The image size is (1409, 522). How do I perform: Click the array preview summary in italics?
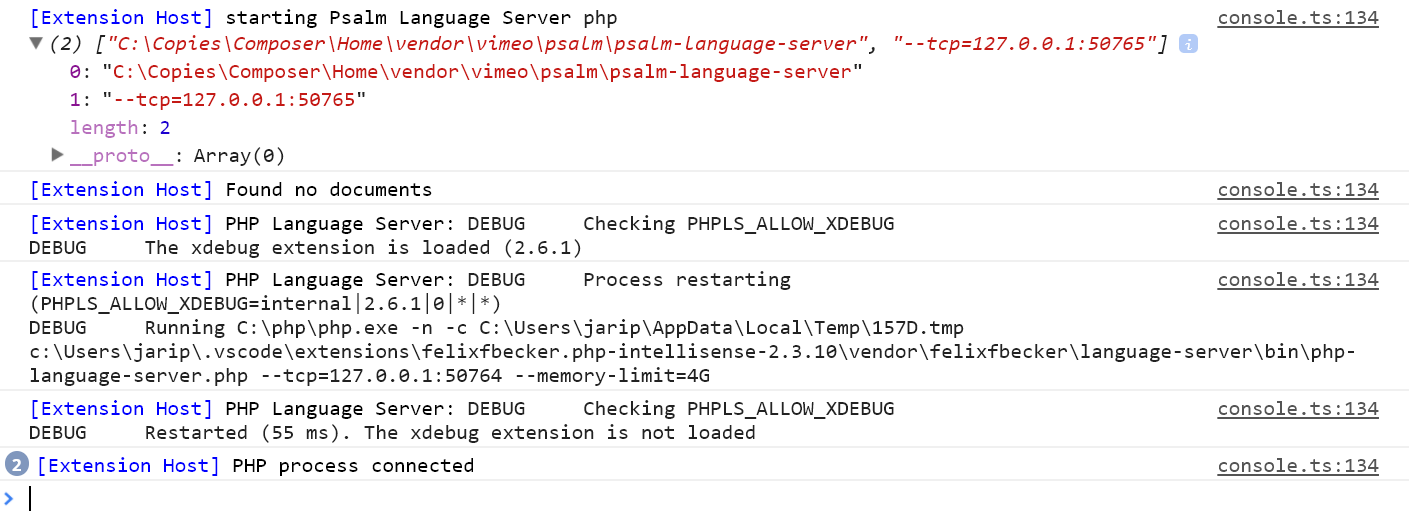click(x=609, y=44)
